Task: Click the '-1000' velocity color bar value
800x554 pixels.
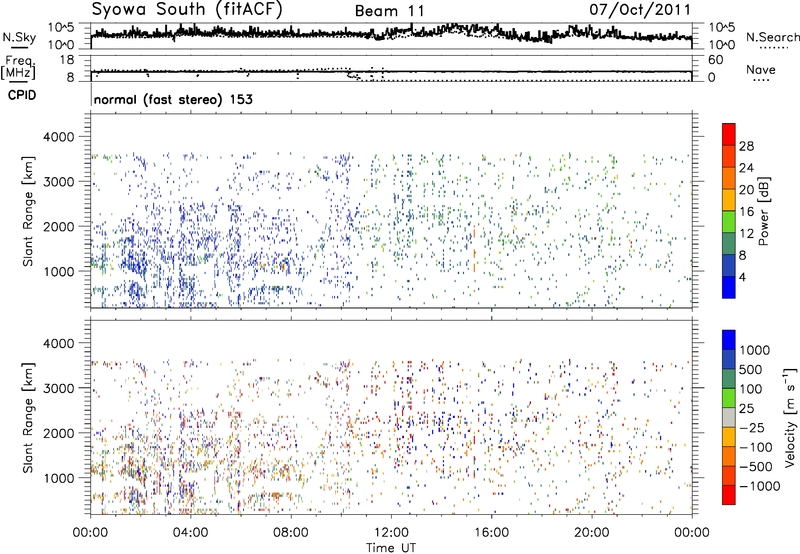Action: point(759,486)
